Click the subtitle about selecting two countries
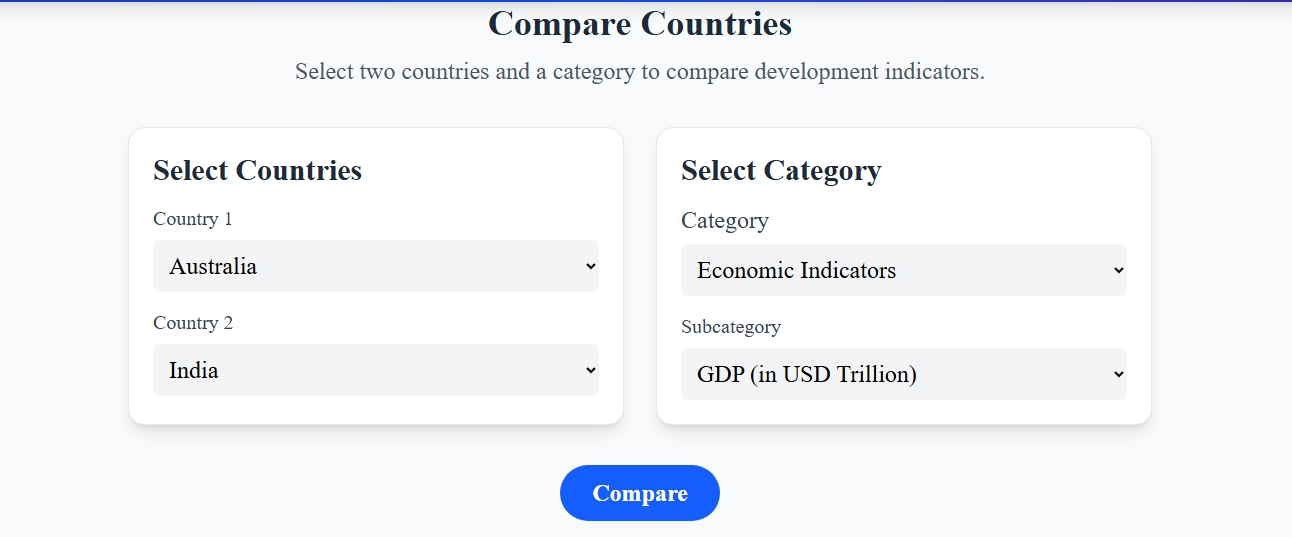The image size is (1292, 537). click(640, 72)
